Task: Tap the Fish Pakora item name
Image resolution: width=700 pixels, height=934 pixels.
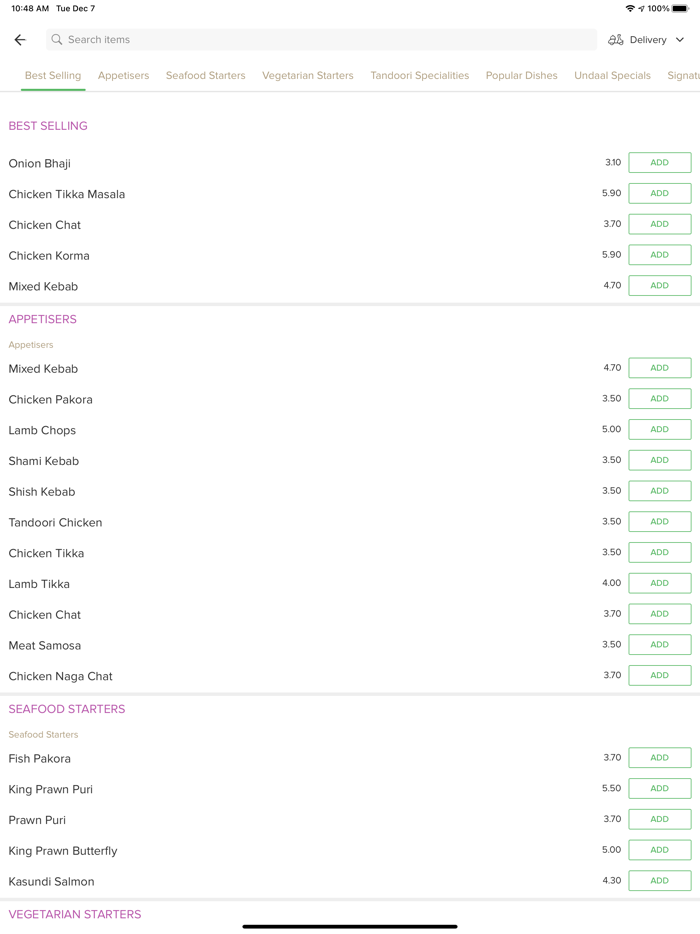Action: pos(39,759)
